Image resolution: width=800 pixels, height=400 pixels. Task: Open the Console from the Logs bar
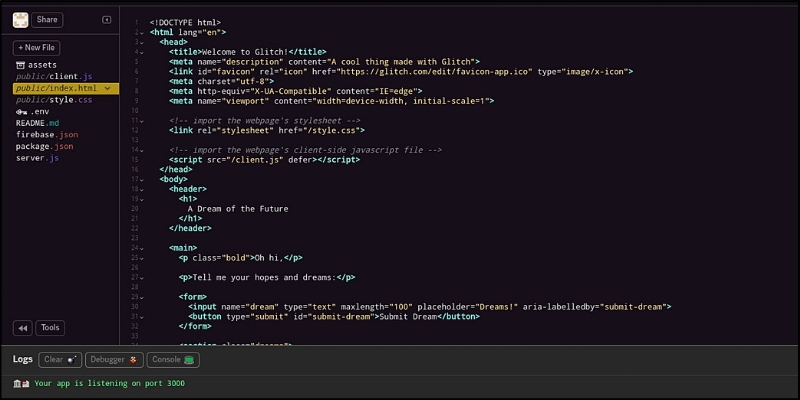173,360
